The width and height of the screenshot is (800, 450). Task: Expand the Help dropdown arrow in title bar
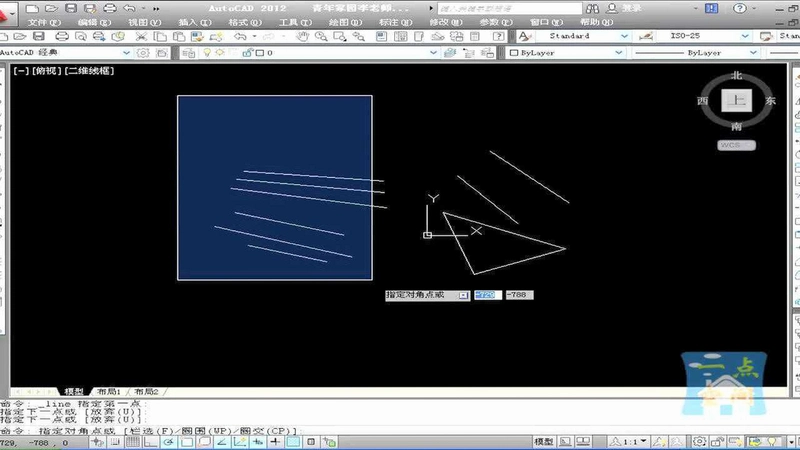(x=754, y=8)
